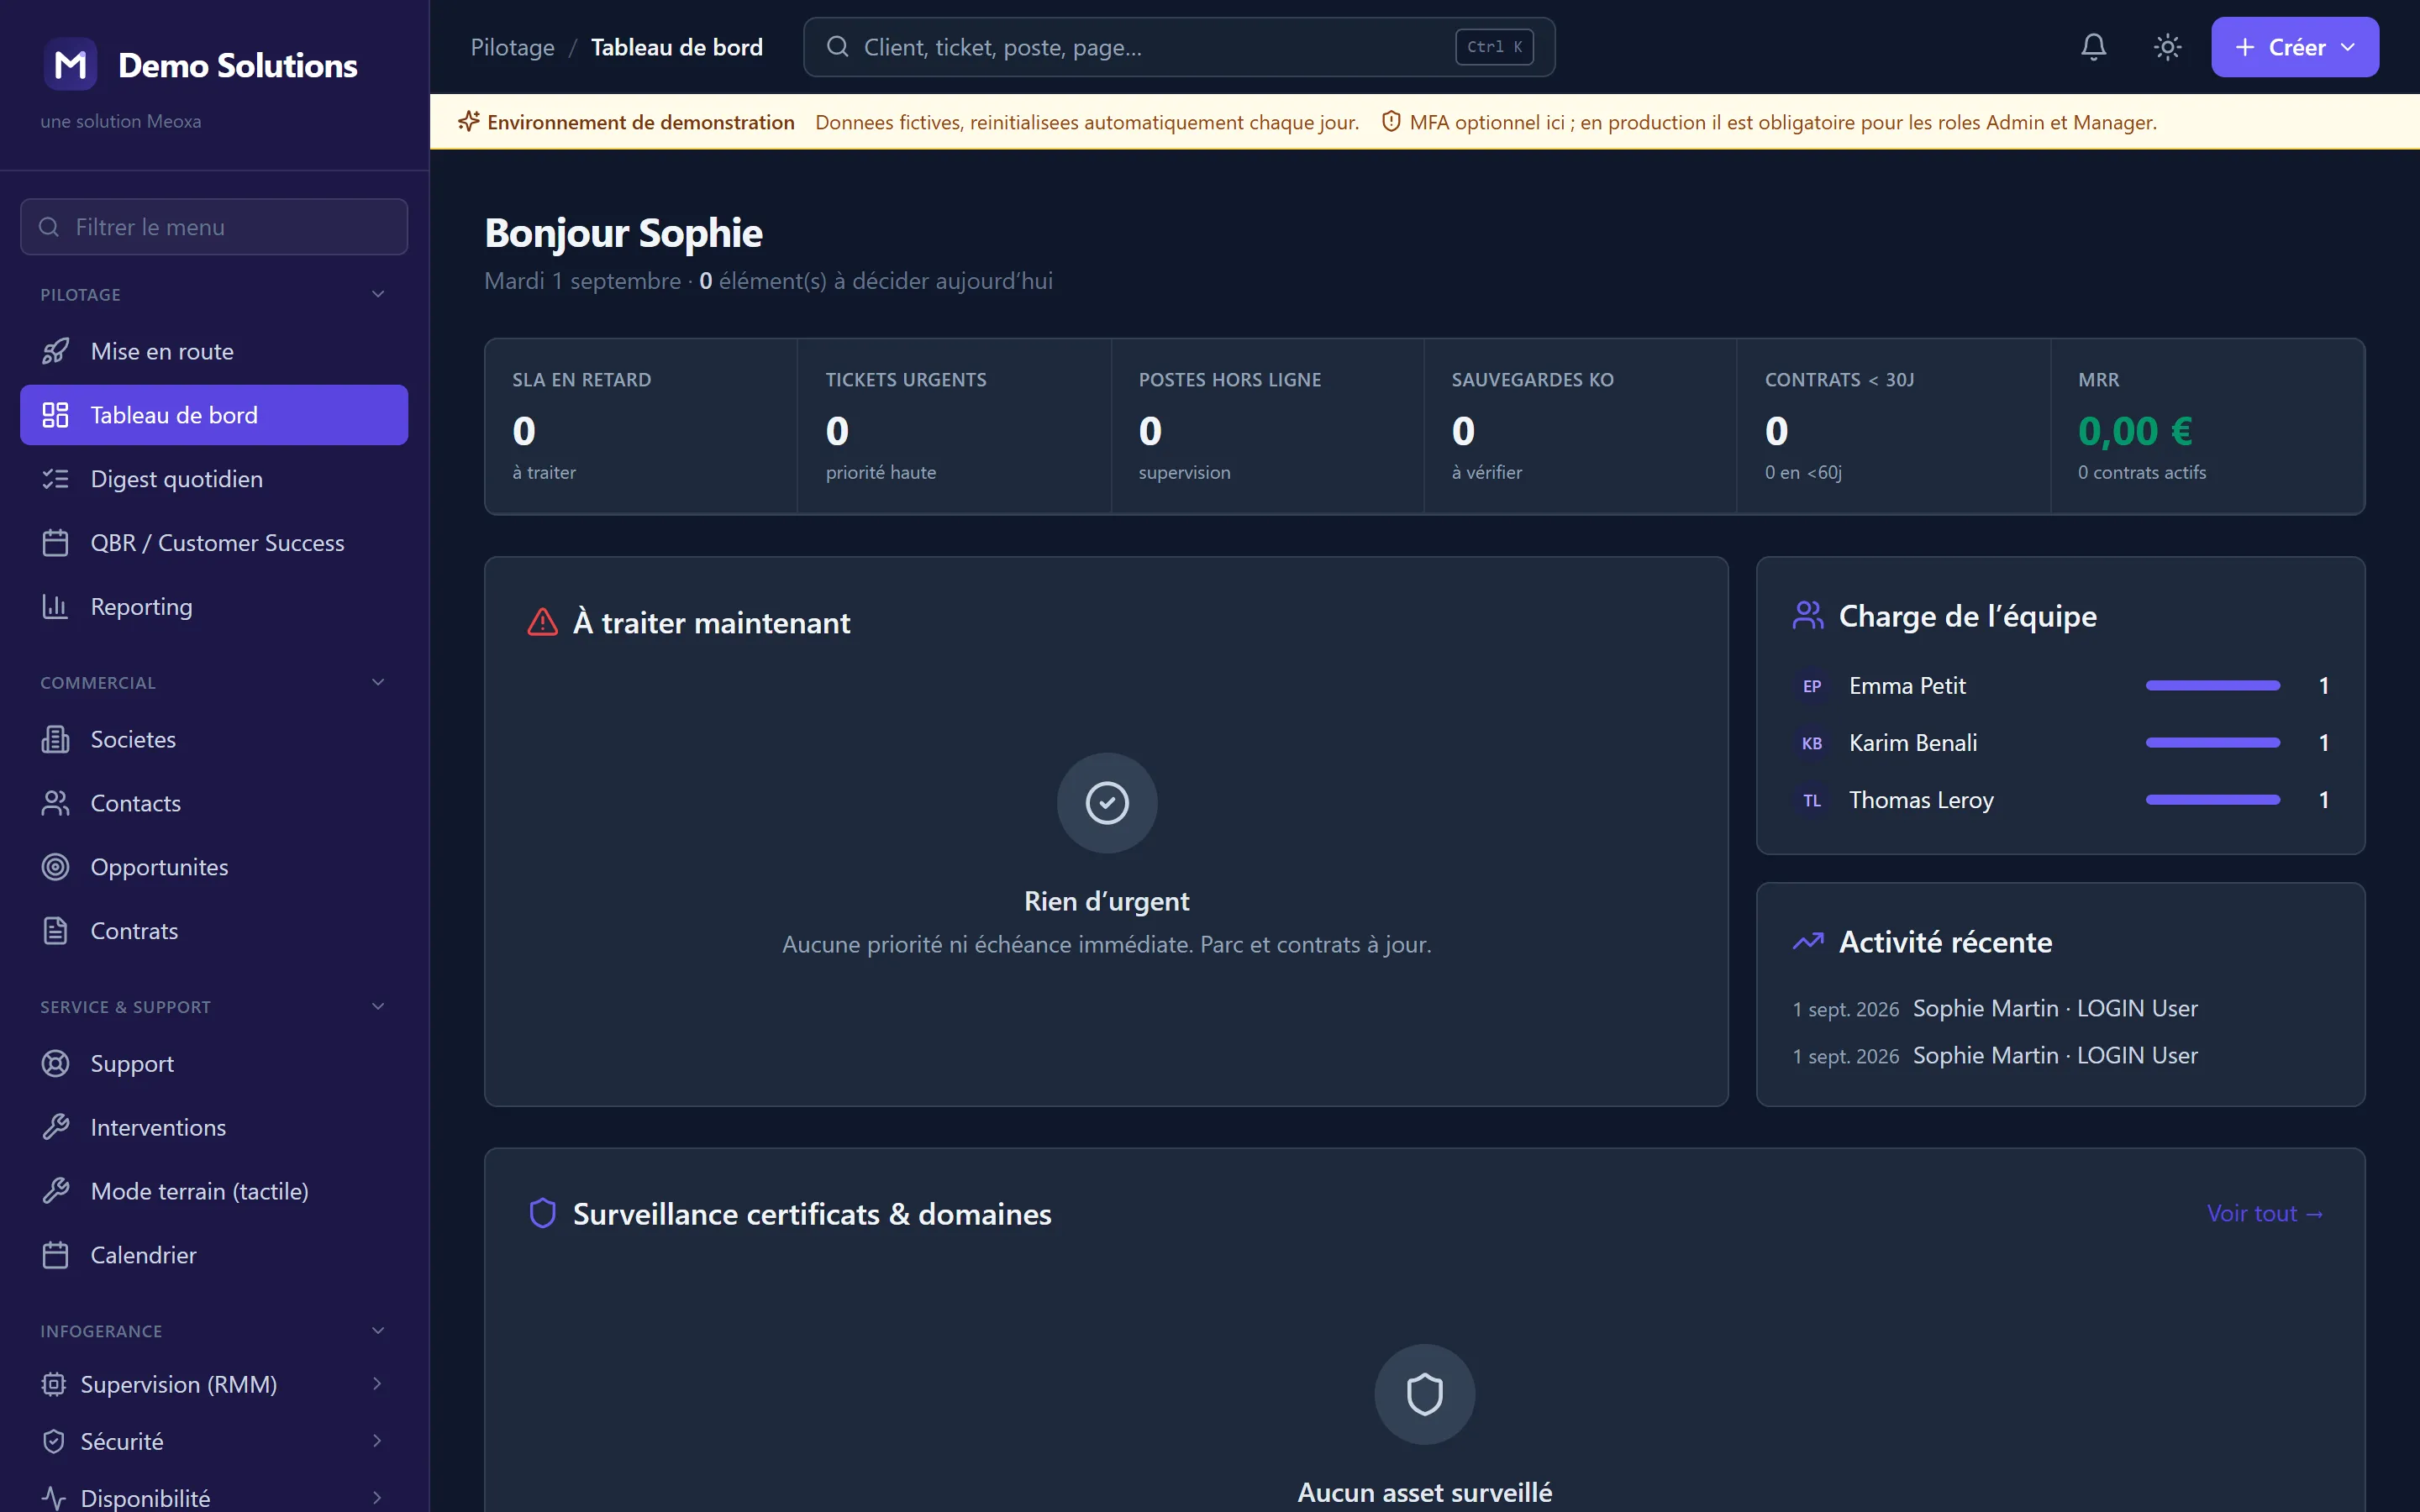Click the Interventions wrench icon

(x=56, y=1127)
